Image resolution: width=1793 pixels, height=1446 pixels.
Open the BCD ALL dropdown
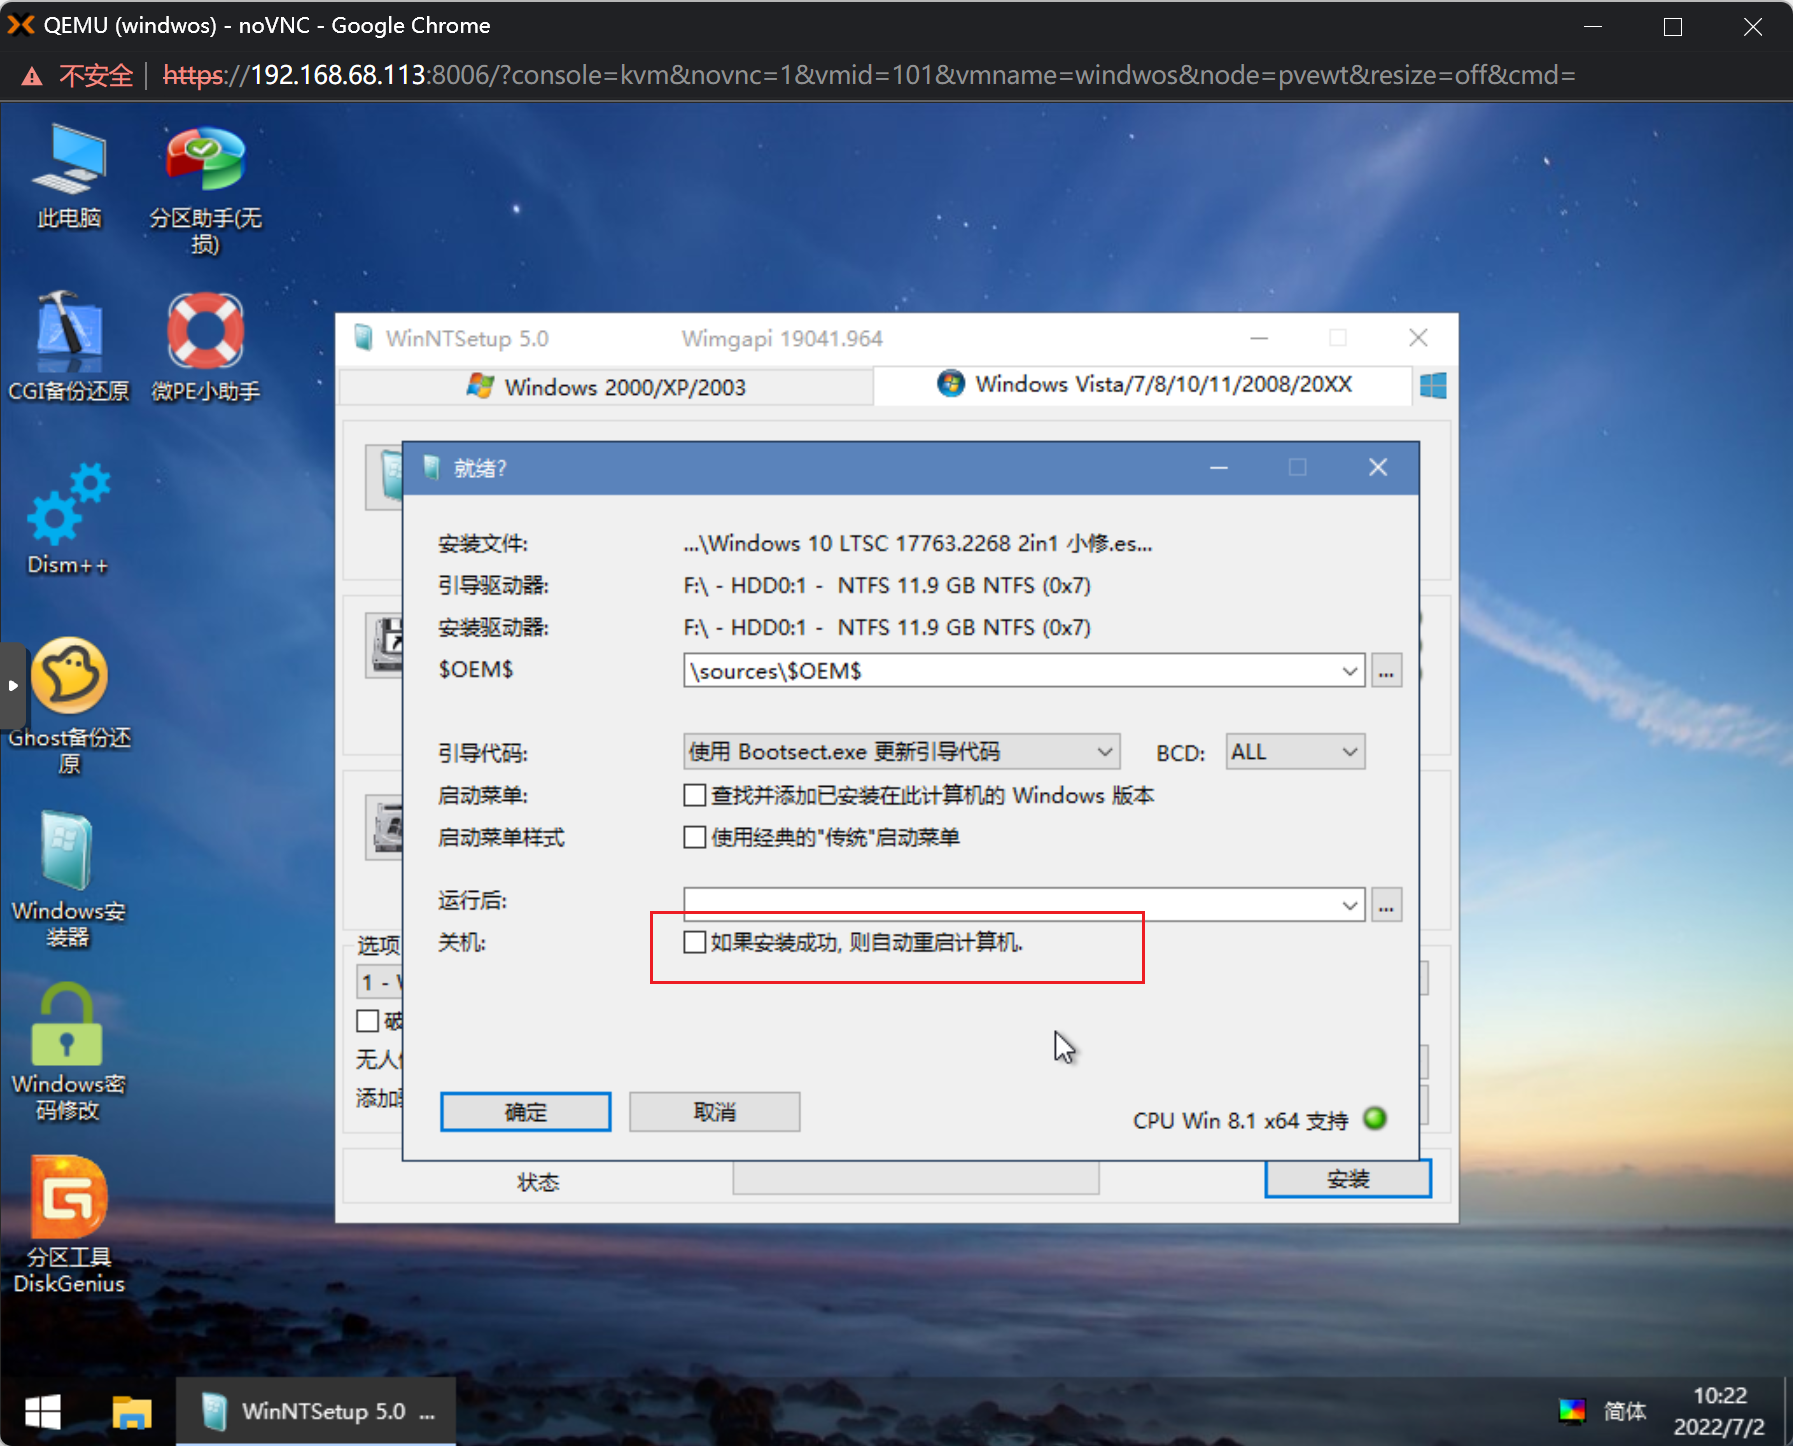click(1295, 752)
